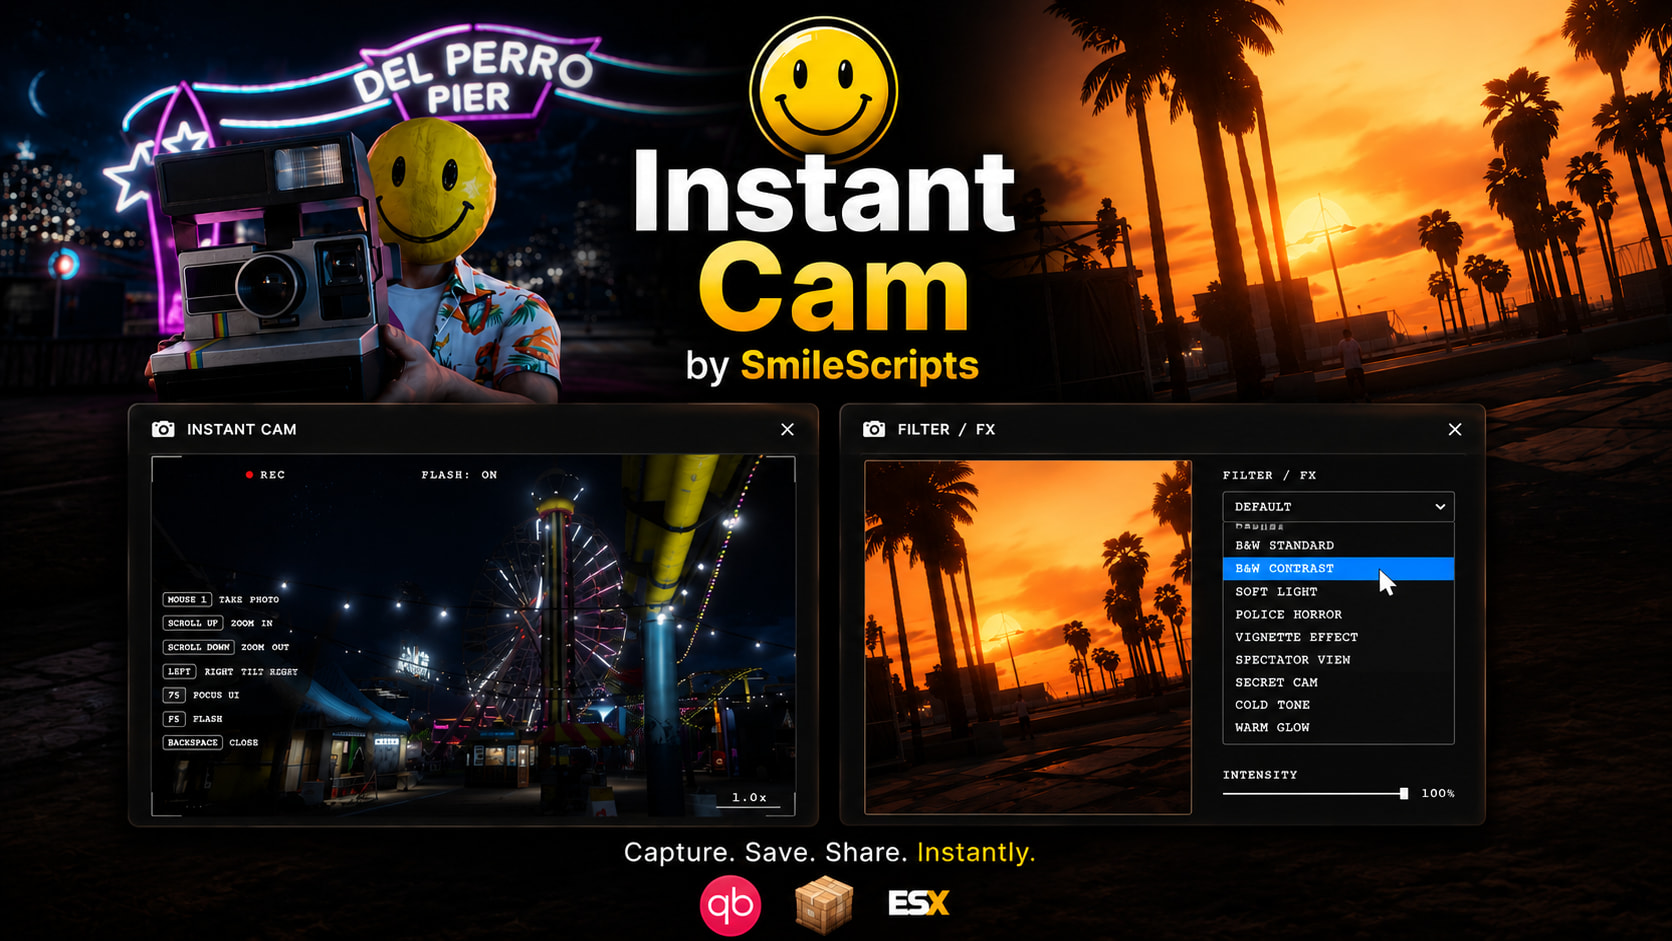Click the F5 key next to FLASH
Screen dimensions: 1672x941
pyautogui.click(x=174, y=719)
